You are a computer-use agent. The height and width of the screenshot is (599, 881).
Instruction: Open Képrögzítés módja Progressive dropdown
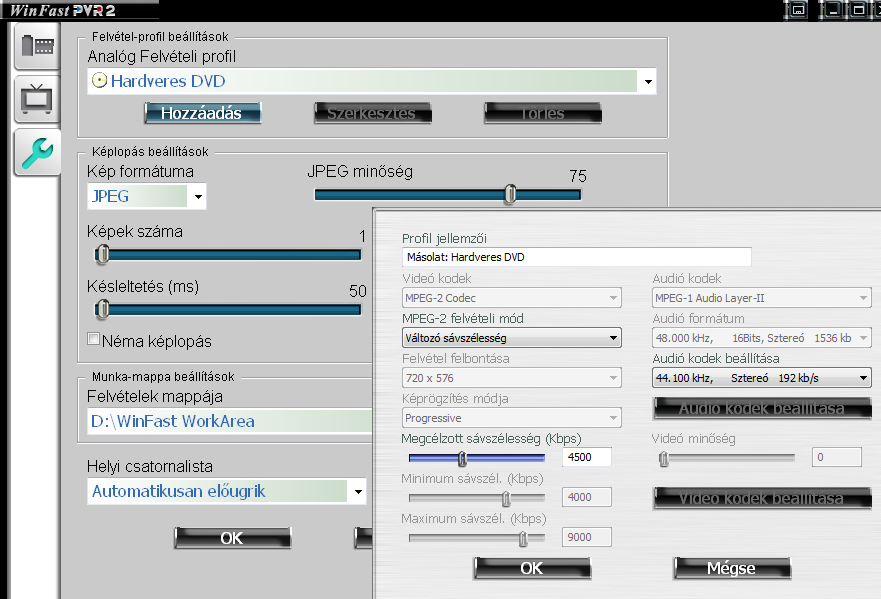click(511, 418)
